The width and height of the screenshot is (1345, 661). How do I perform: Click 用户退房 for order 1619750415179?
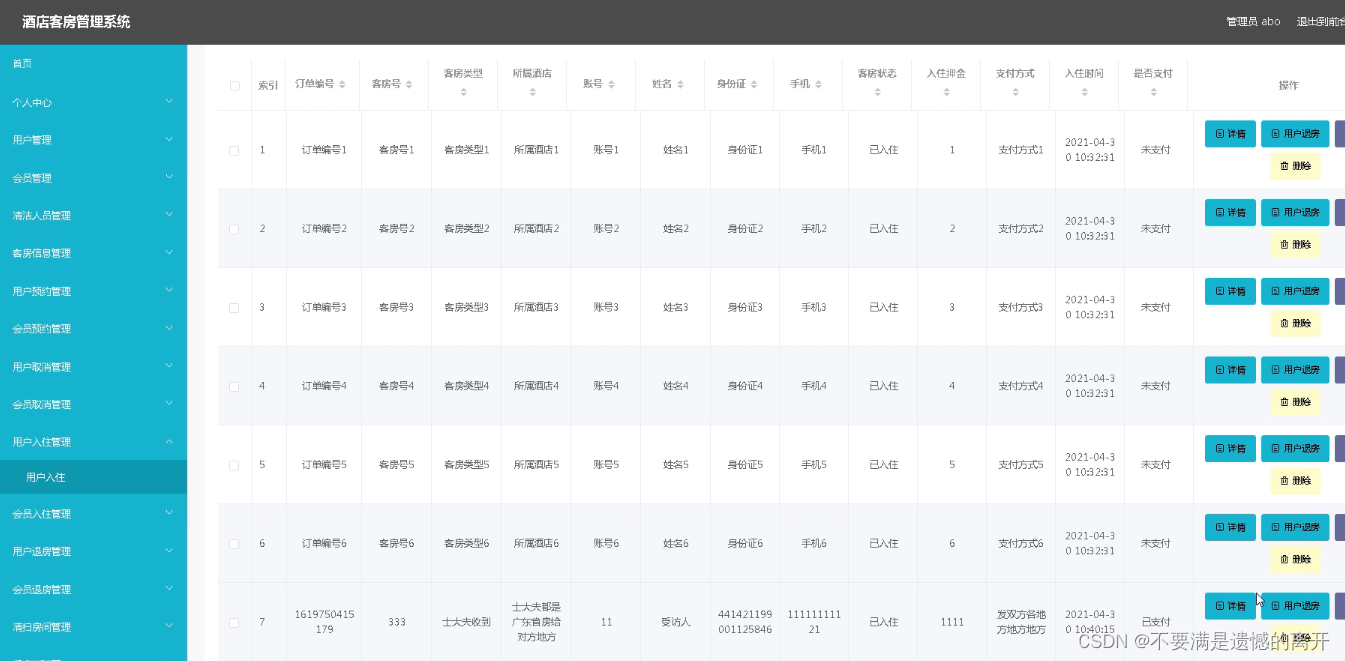pos(1295,606)
